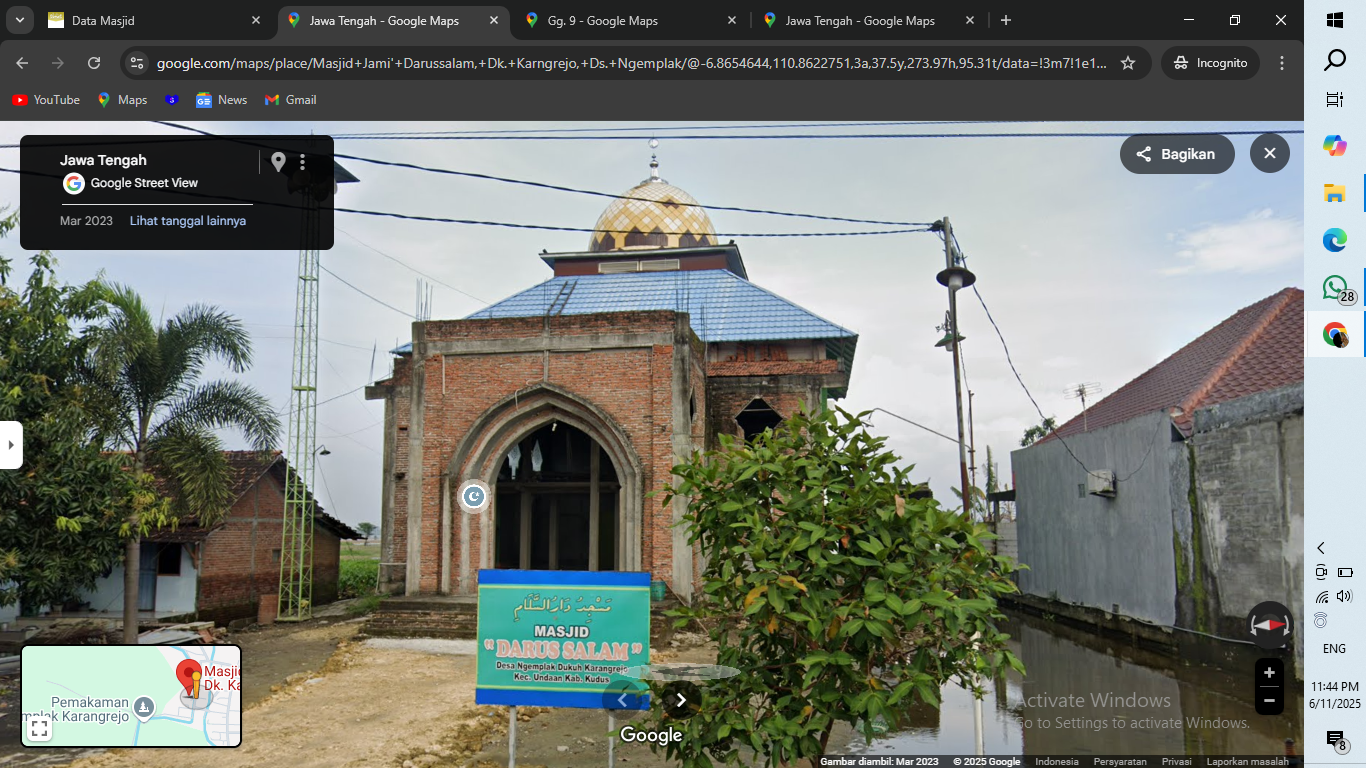Click the circular photo marker near mosque arch
Viewport: 1366px width, 768px height.
pos(474,496)
